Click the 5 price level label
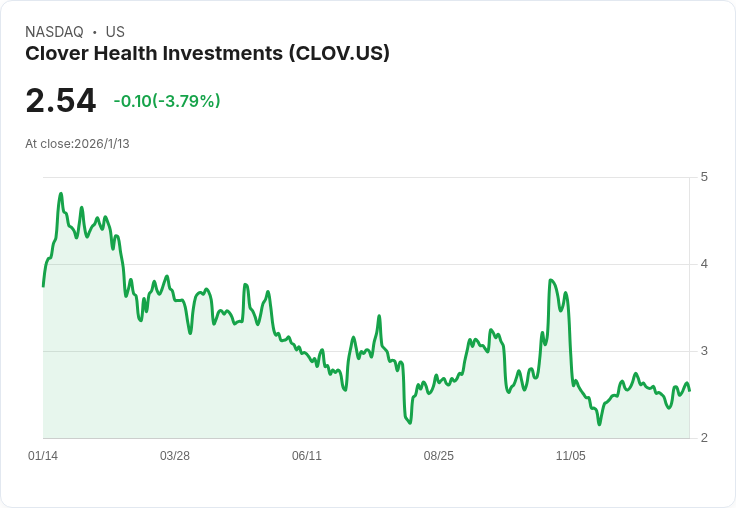Image resolution: width=736 pixels, height=508 pixels. point(704,177)
